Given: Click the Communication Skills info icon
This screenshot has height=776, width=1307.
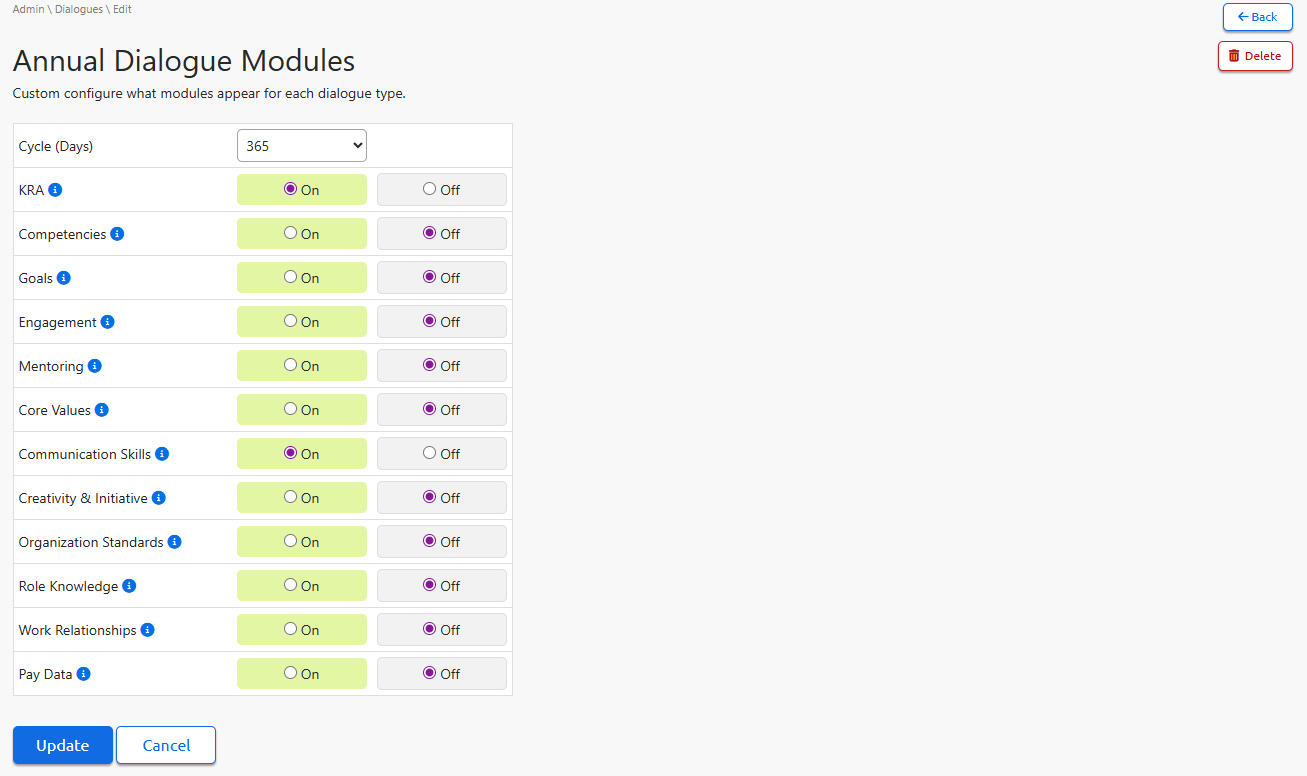Looking at the screenshot, I should (x=162, y=454).
